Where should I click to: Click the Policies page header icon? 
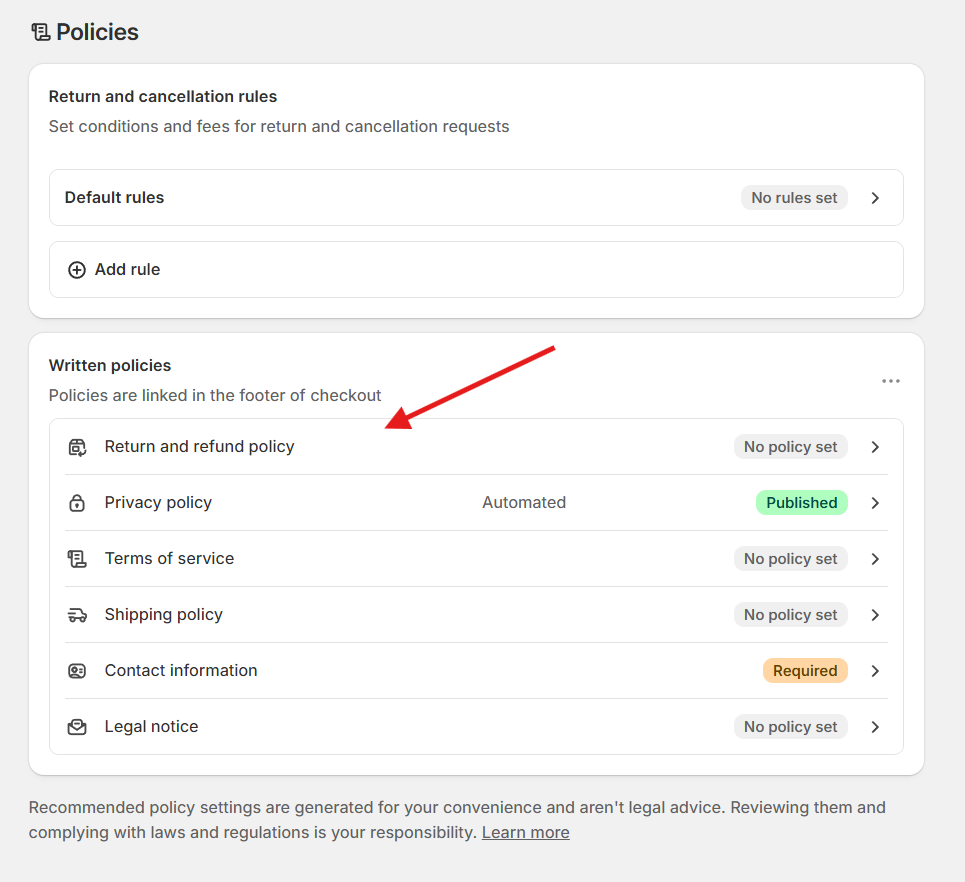coord(41,32)
